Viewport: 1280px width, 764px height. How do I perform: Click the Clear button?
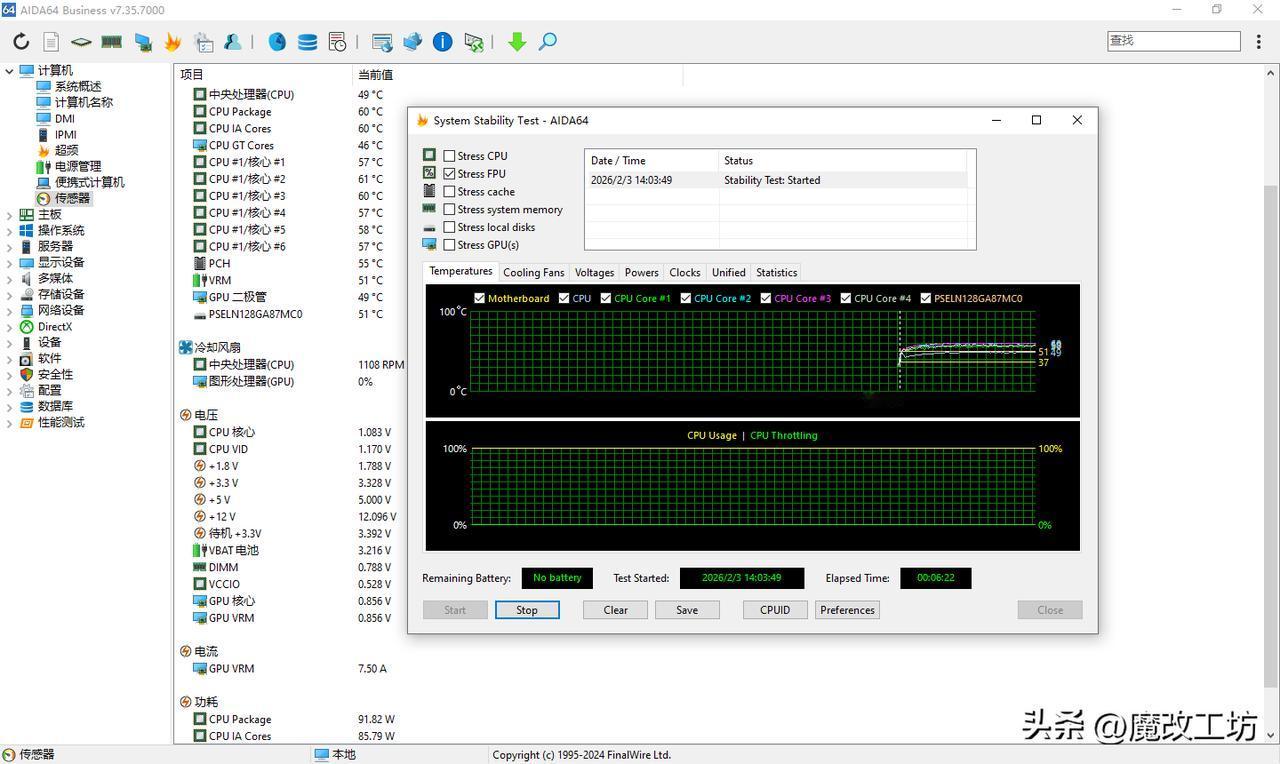click(616, 610)
